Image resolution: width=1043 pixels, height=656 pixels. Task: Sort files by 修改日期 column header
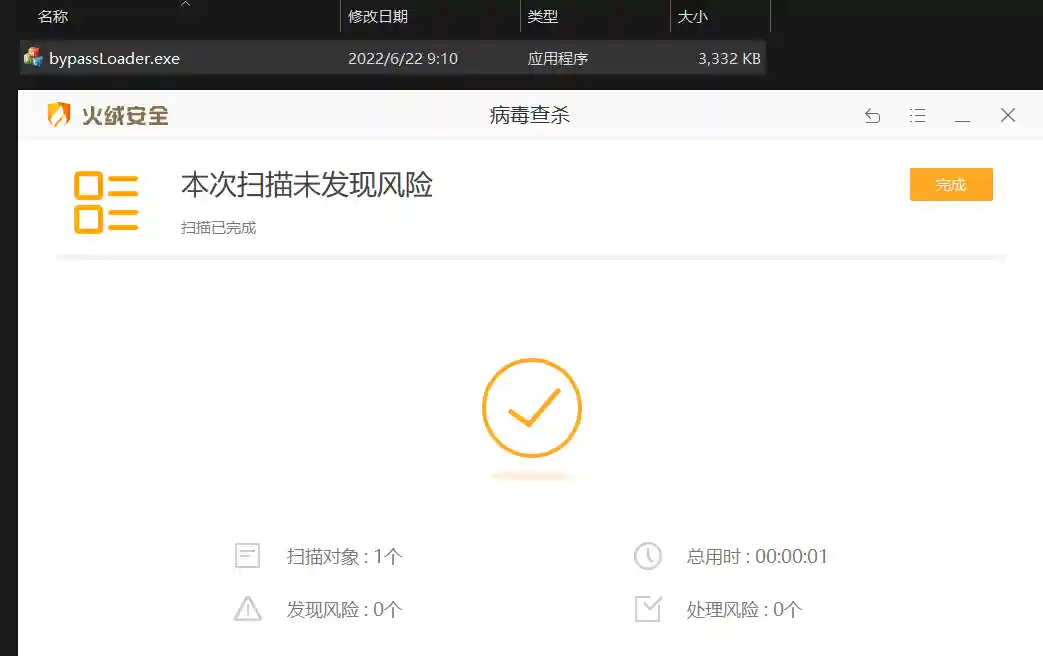378,16
